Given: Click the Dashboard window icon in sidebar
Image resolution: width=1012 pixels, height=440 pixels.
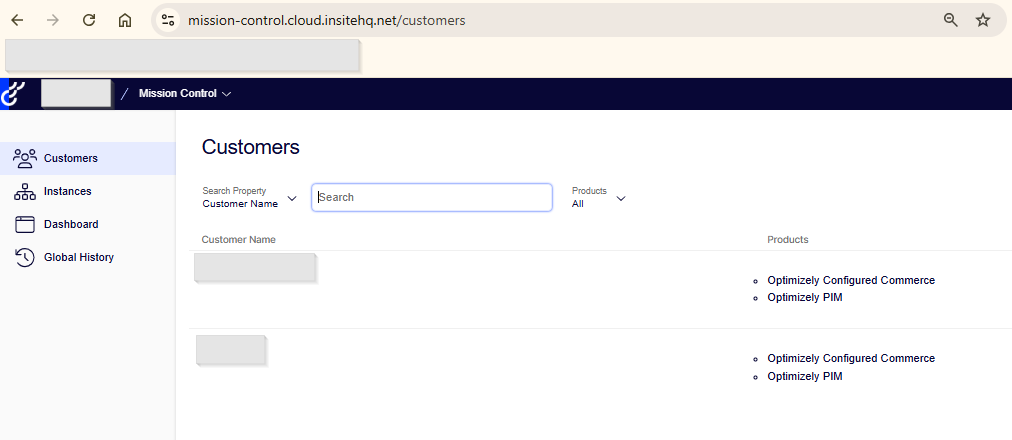Looking at the screenshot, I should point(25,224).
